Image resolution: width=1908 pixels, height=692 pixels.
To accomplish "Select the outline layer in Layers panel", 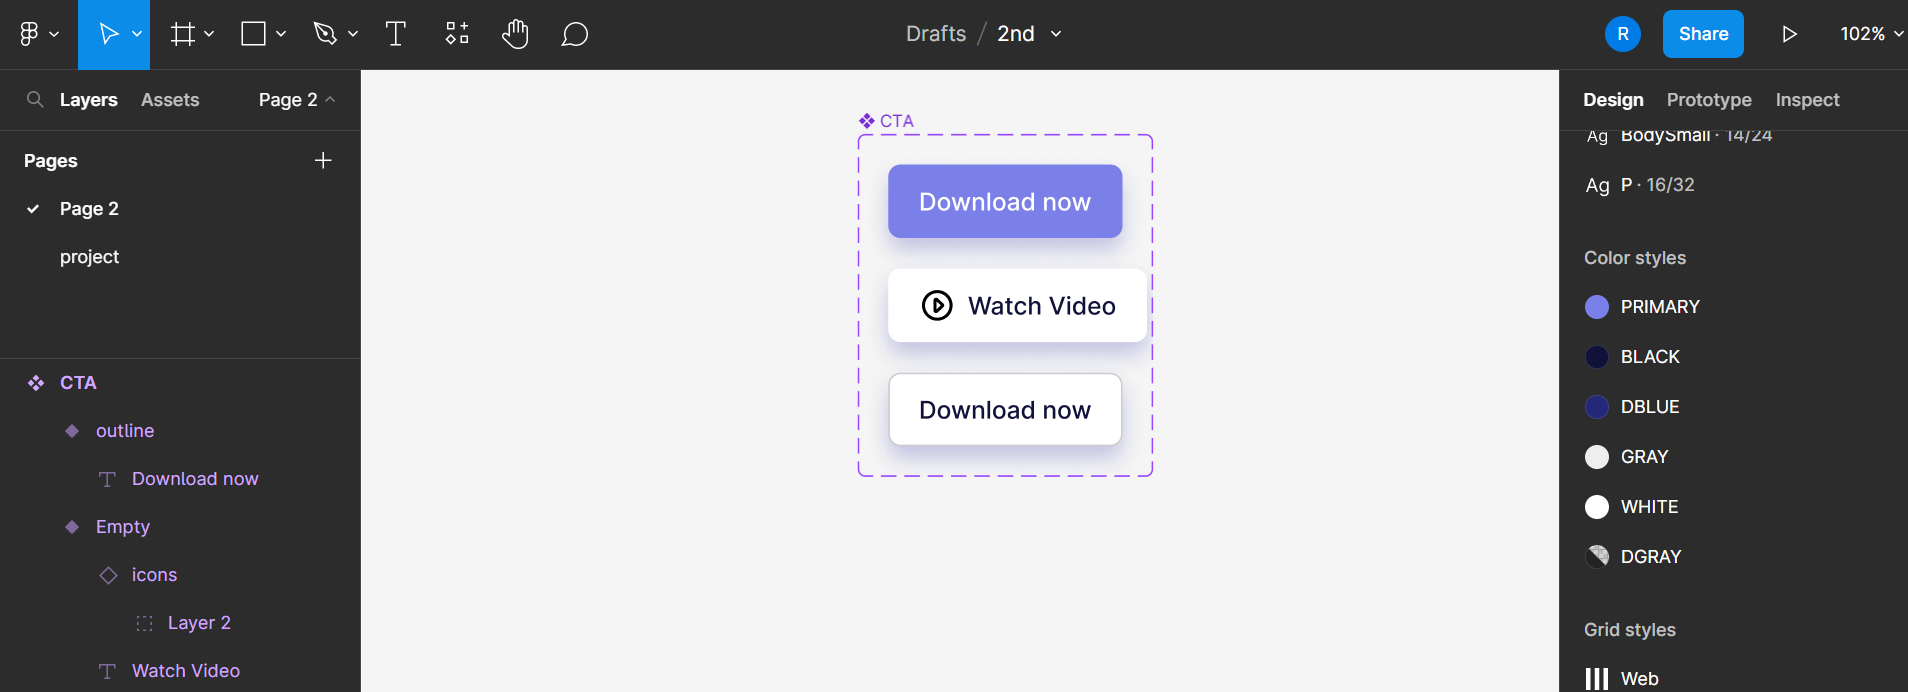I will [x=125, y=431].
